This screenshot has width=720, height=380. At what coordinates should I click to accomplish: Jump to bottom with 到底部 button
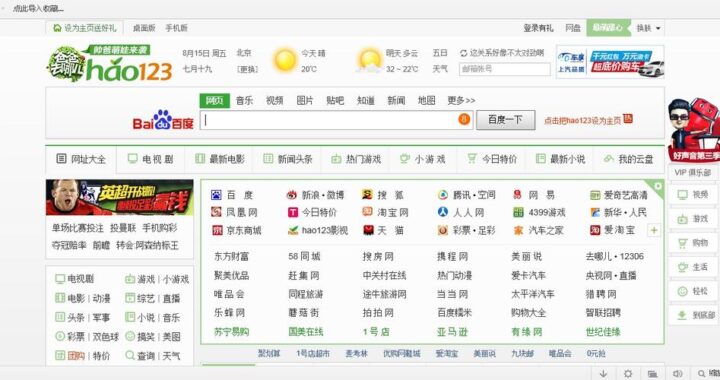(x=694, y=315)
